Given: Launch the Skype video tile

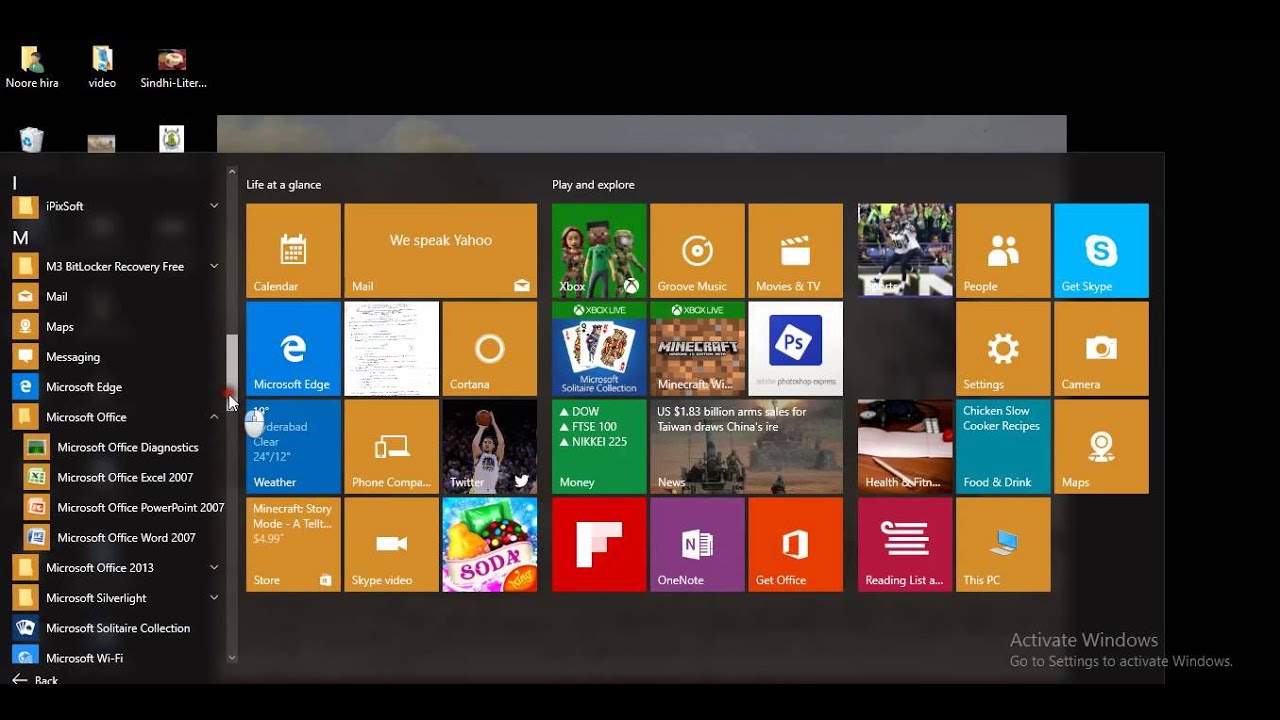Looking at the screenshot, I should coord(391,545).
